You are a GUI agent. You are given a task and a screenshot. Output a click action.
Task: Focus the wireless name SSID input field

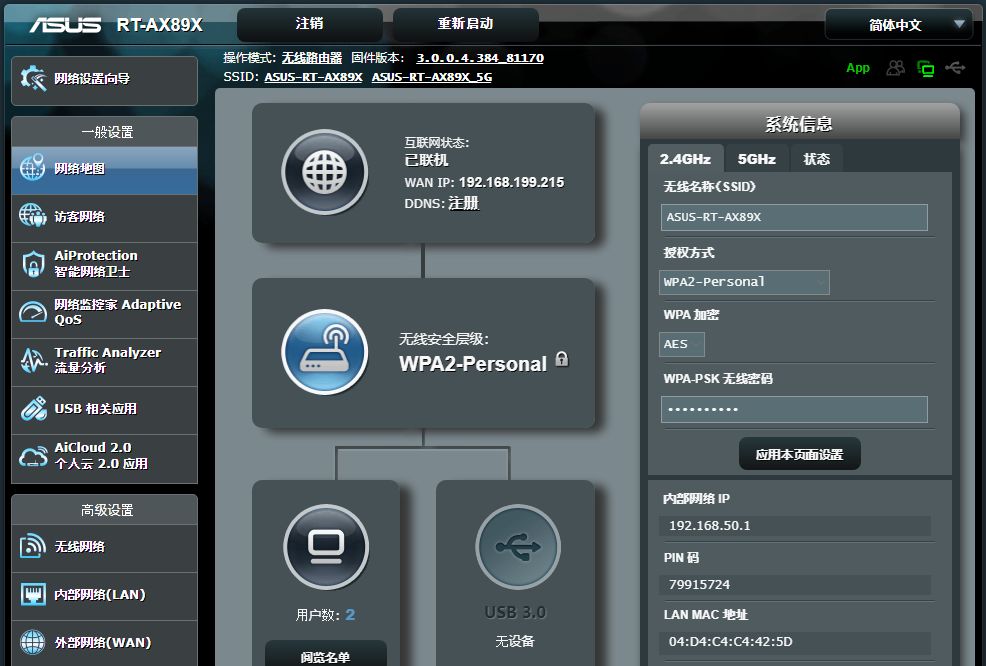pyautogui.click(x=794, y=217)
